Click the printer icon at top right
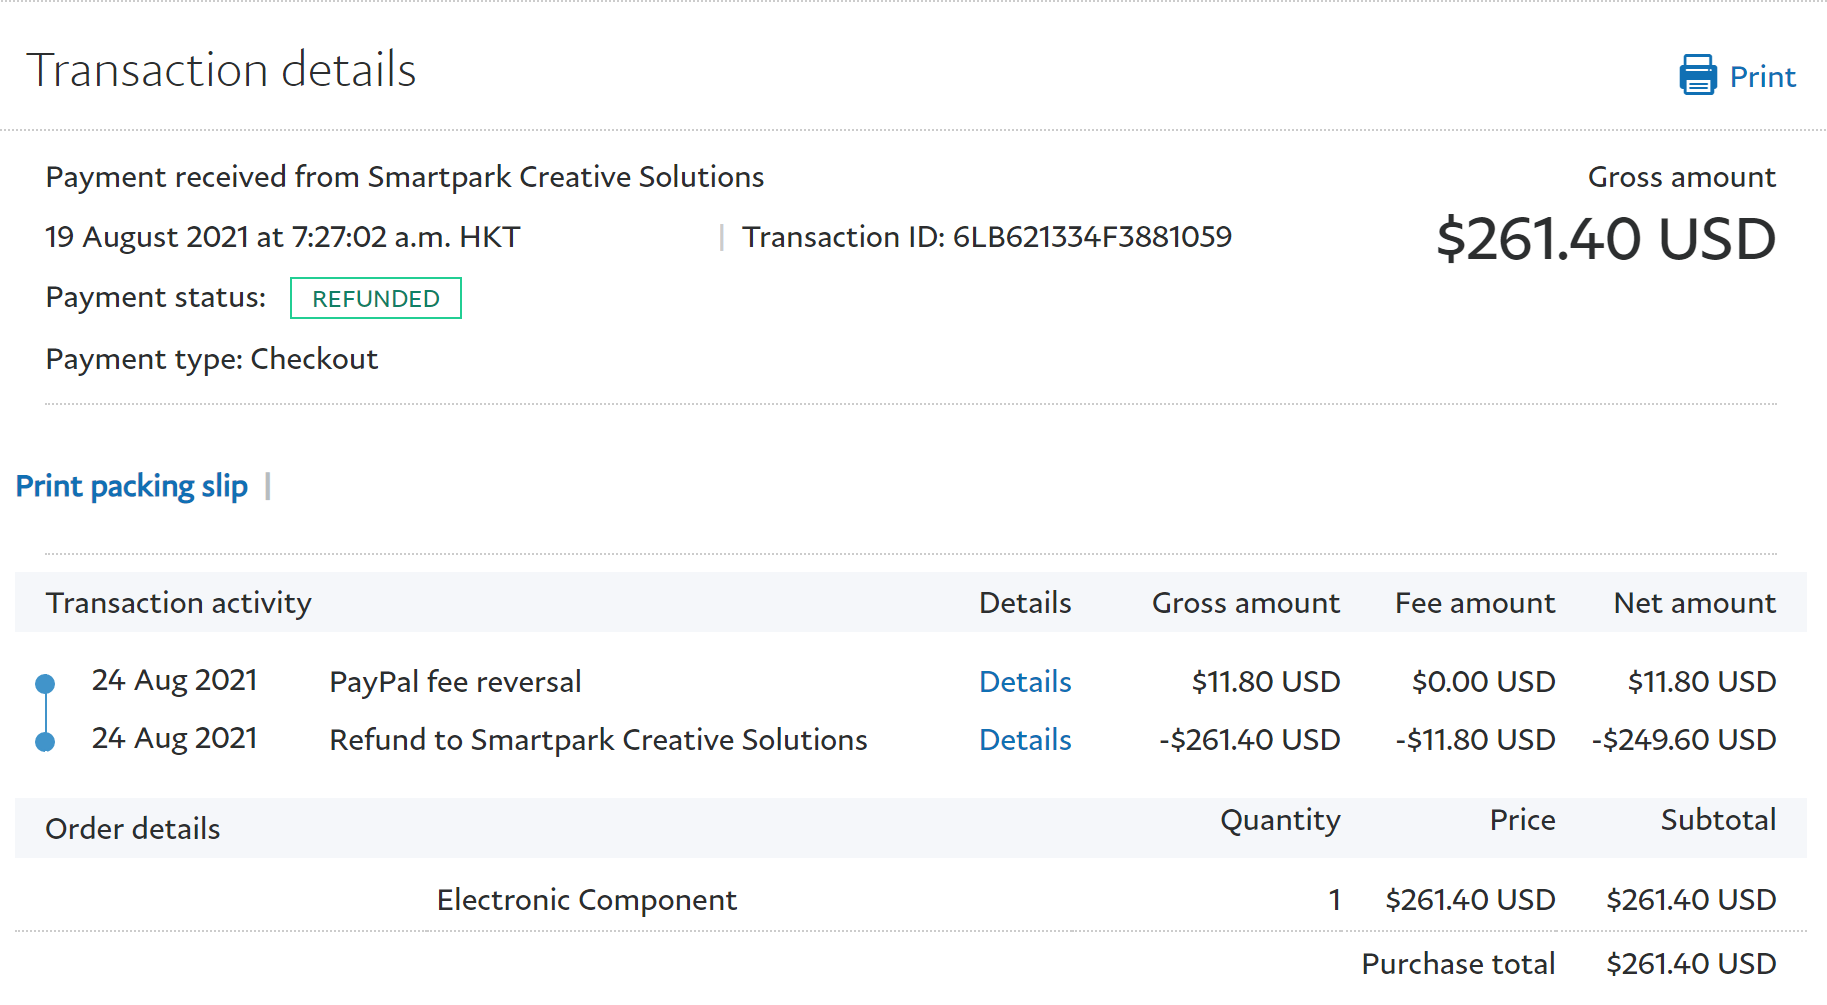The height and width of the screenshot is (1005, 1827). 1697,75
